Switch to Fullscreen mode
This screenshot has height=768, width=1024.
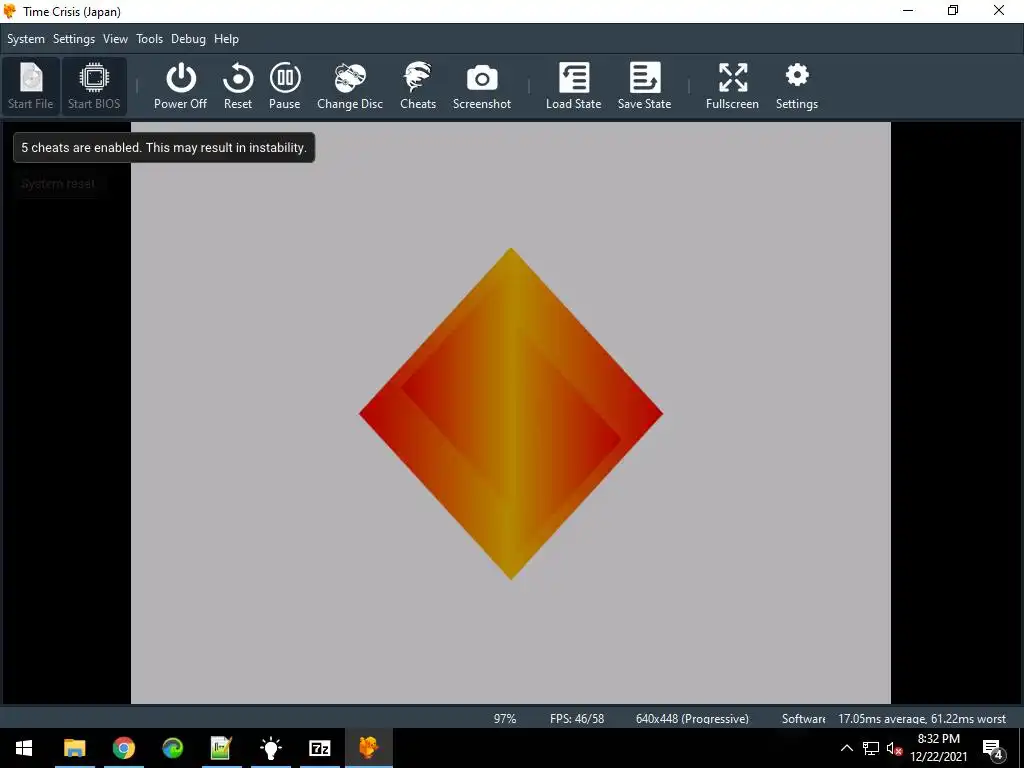click(732, 86)
